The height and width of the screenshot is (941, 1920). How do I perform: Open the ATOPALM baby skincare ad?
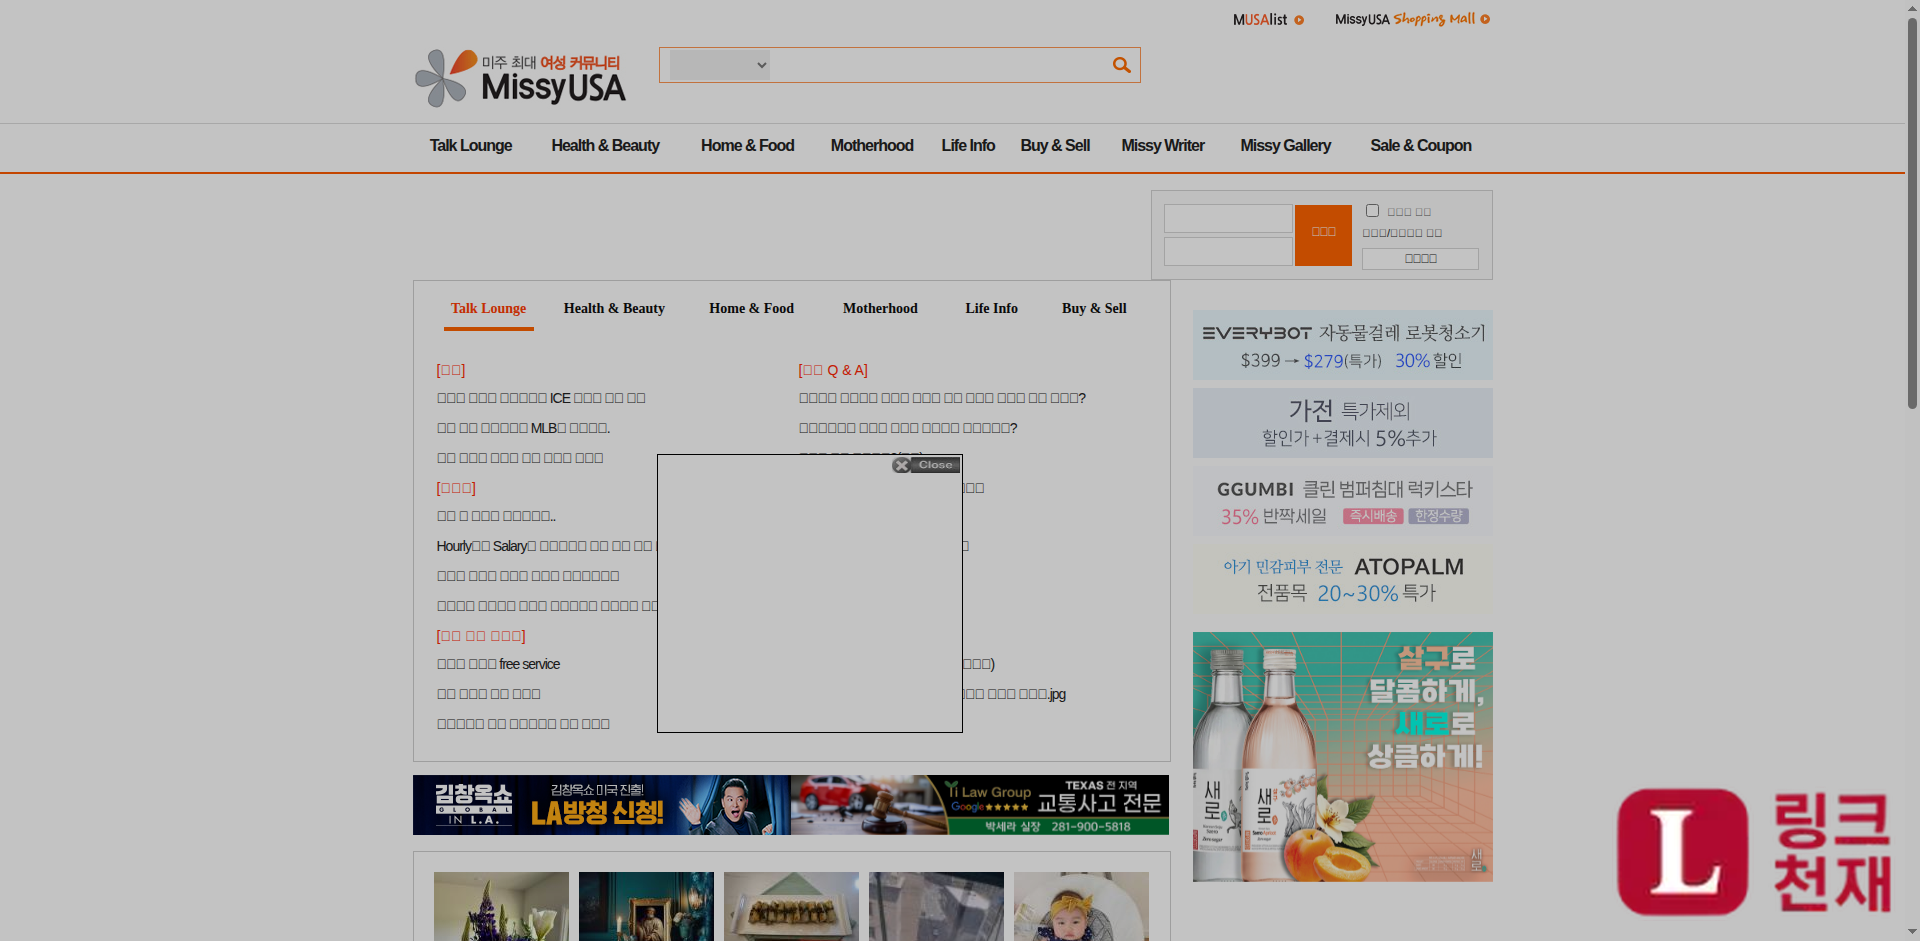(x=1342, y=579)
